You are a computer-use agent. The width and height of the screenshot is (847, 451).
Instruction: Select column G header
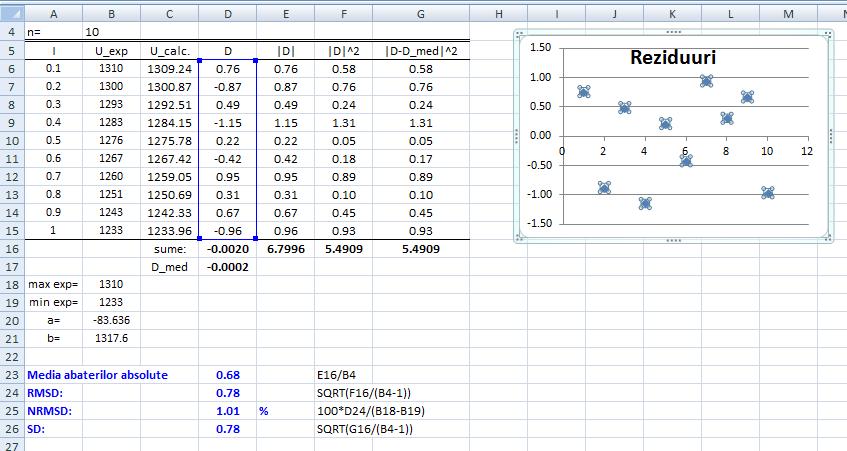coord(421,14)
